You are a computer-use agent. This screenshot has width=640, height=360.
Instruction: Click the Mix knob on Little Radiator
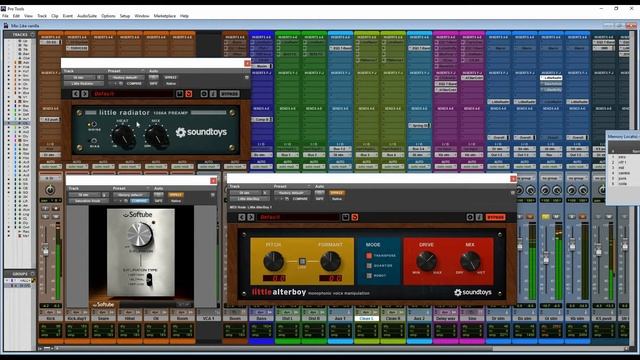coord(157,137)
